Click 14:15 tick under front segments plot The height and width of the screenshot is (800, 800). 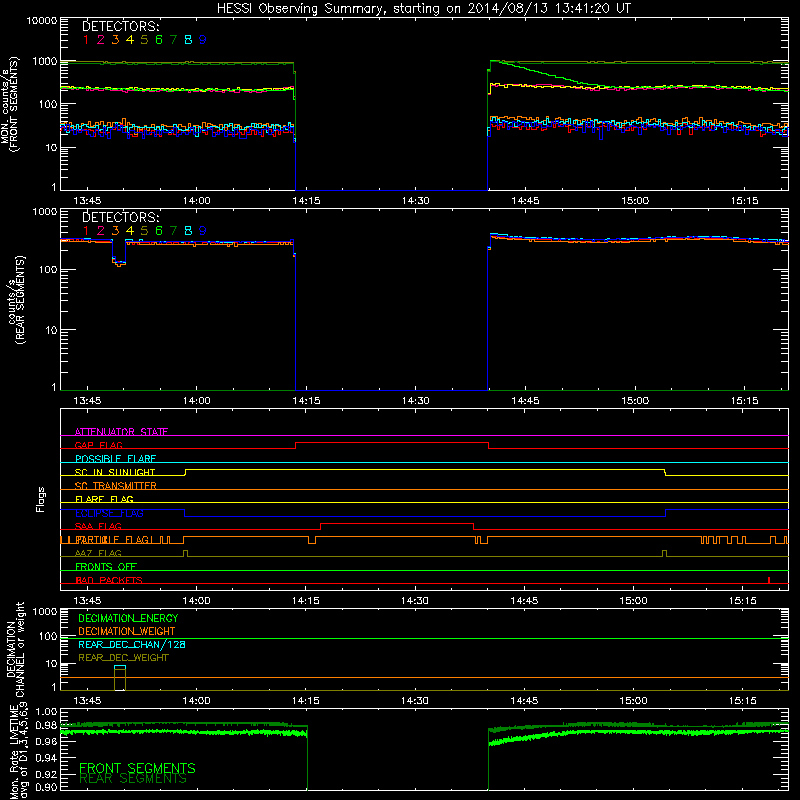(306, 201)
